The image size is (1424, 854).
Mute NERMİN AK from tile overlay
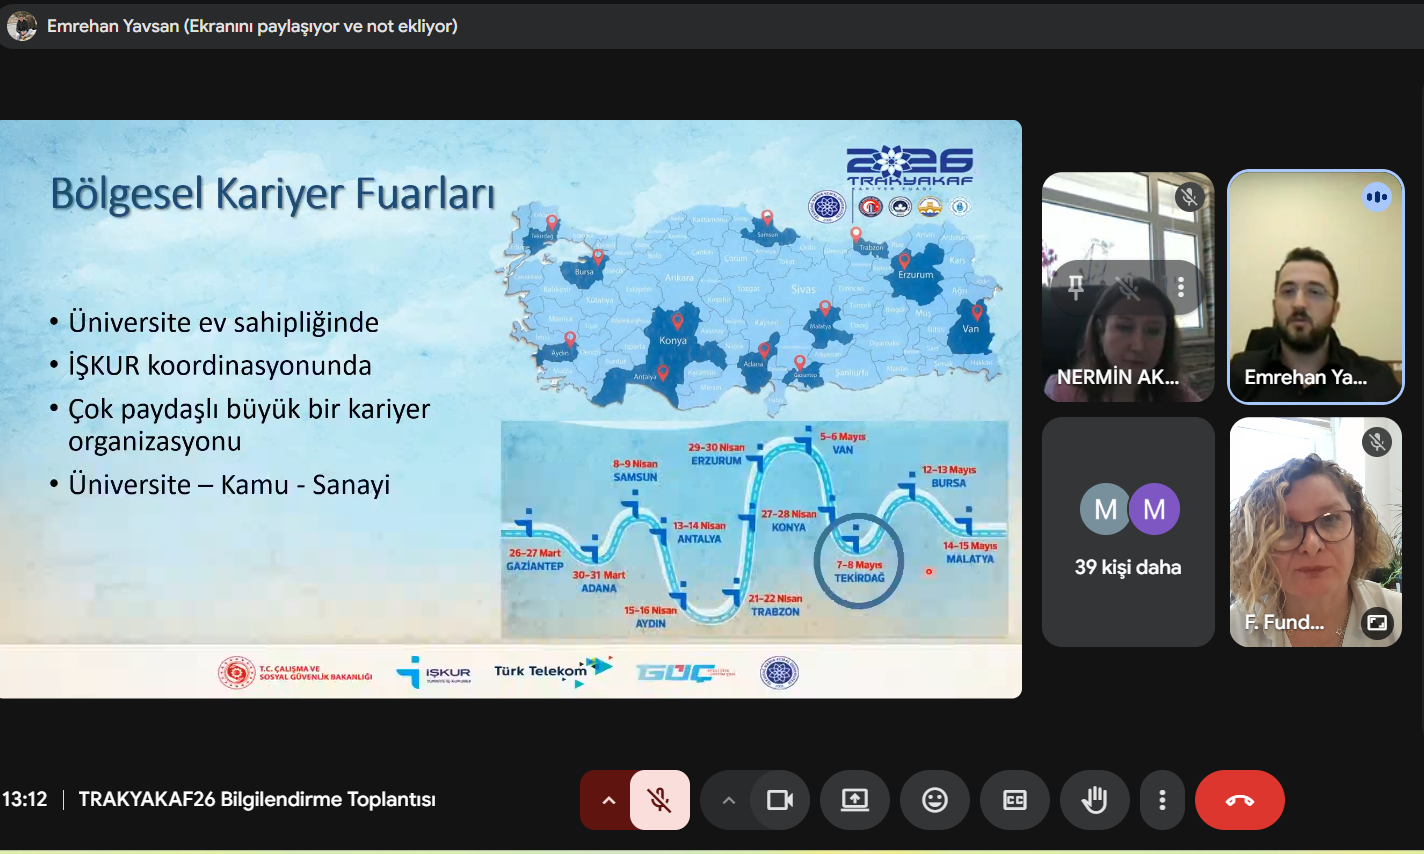tap(1128, 288)
